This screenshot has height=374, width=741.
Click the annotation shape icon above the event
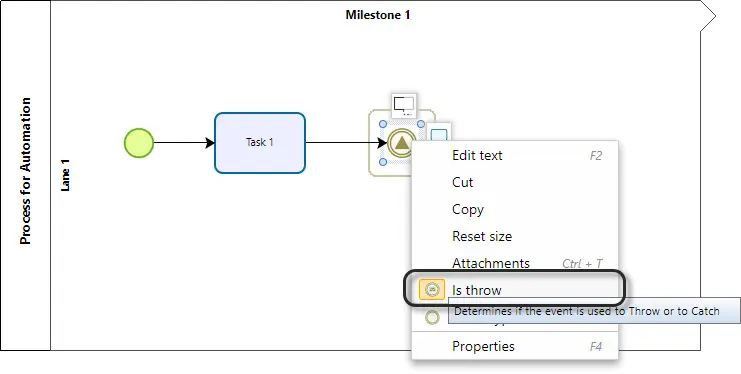click(x=404, y=105)
